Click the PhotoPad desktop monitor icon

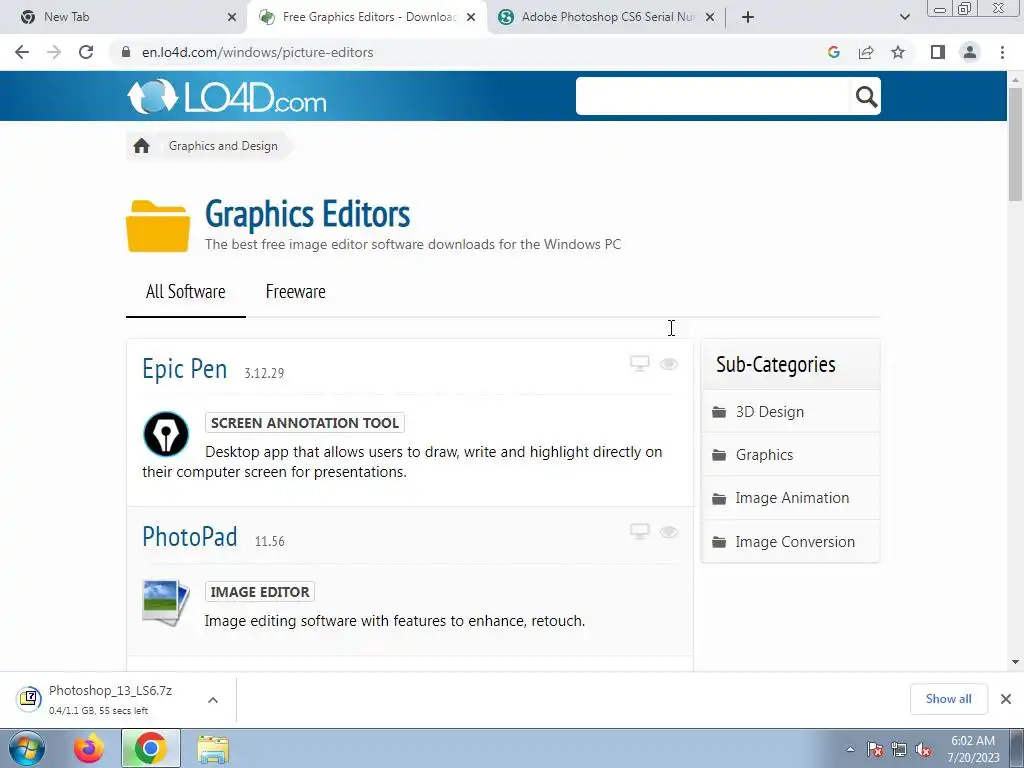click(639, 532)
